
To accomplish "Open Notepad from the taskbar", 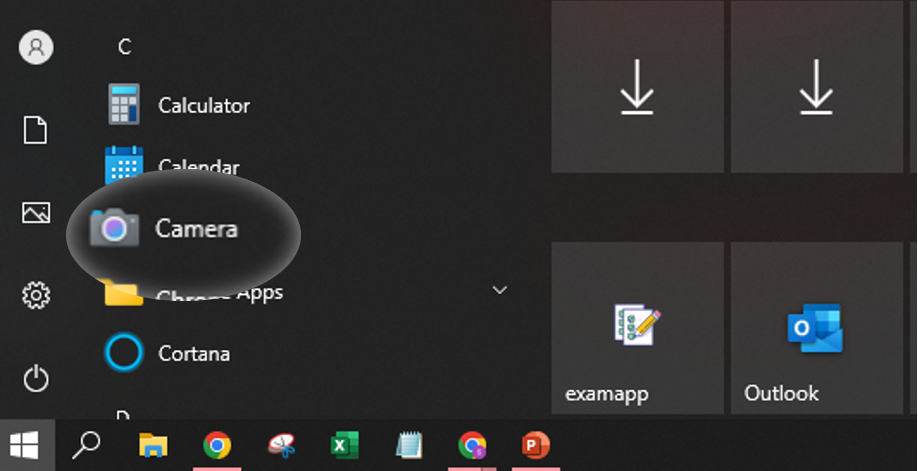I will [x=408, y=445].
